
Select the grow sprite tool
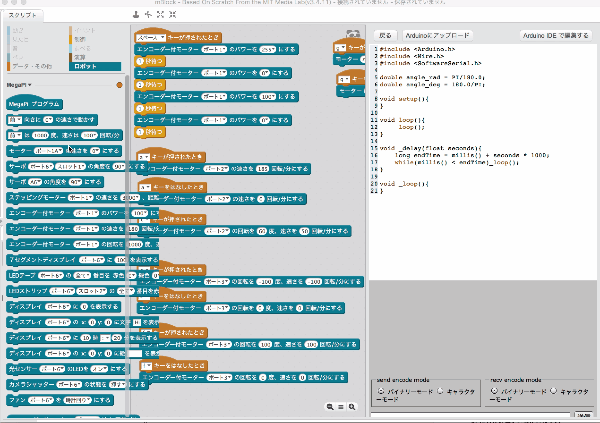coord(160,15)
